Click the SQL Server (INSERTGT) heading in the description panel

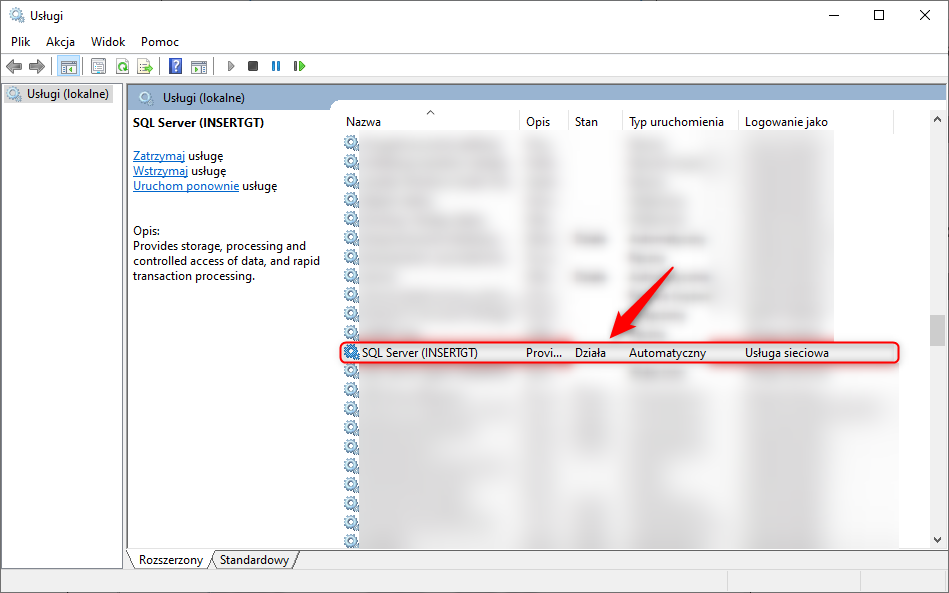(199, 122)
